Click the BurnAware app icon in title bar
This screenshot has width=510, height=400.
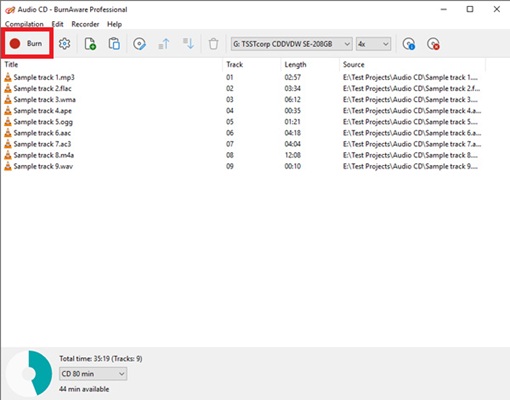tap(10, 10)
